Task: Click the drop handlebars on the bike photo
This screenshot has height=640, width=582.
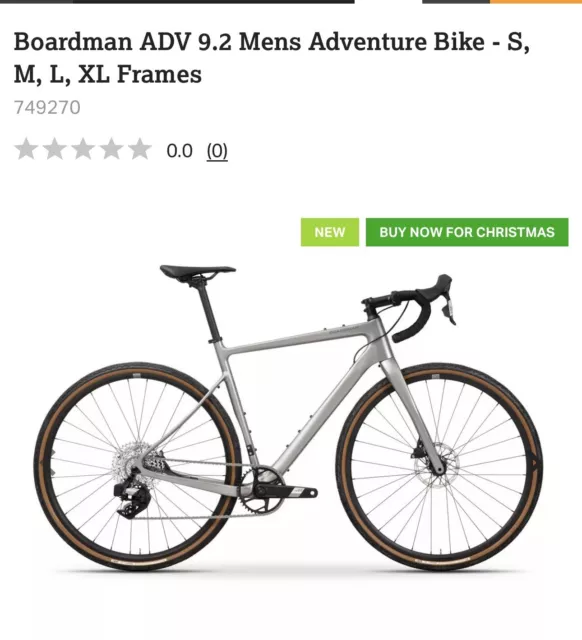Action: 412,308
